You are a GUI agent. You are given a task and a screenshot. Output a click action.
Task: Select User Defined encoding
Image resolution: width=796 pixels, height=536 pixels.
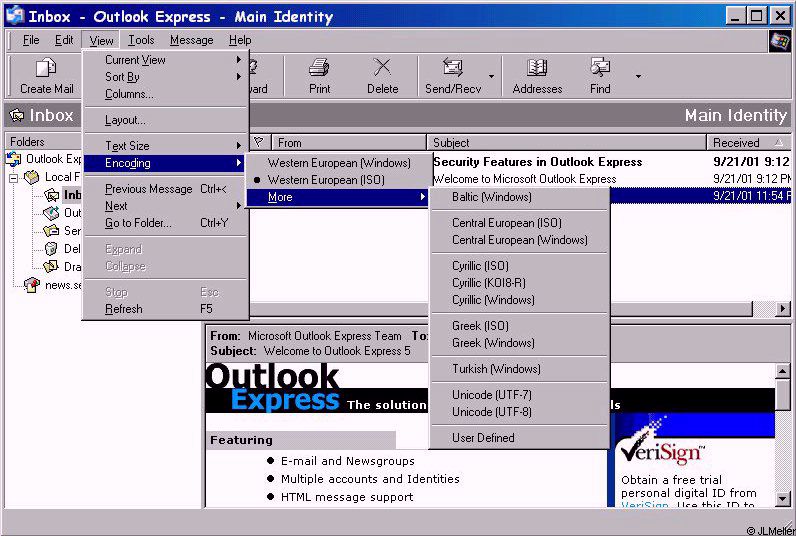(519, 438)
